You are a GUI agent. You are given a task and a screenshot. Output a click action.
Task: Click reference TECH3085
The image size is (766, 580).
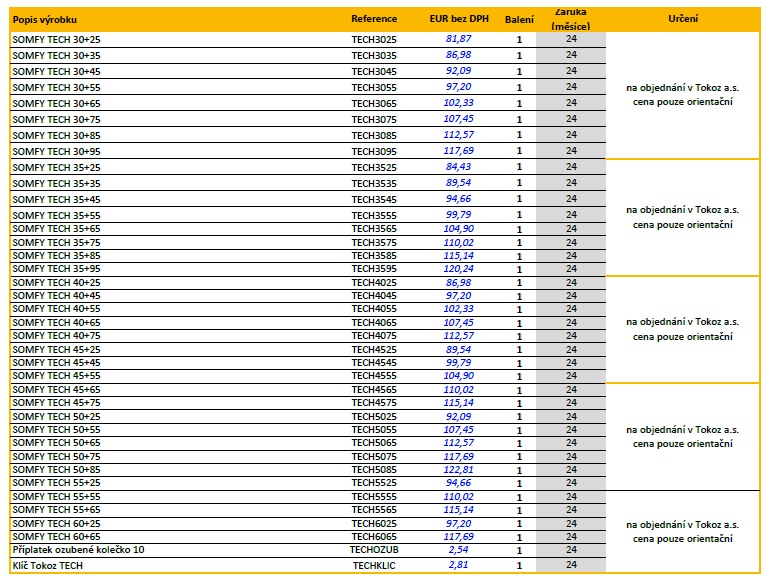click(374, 136)
